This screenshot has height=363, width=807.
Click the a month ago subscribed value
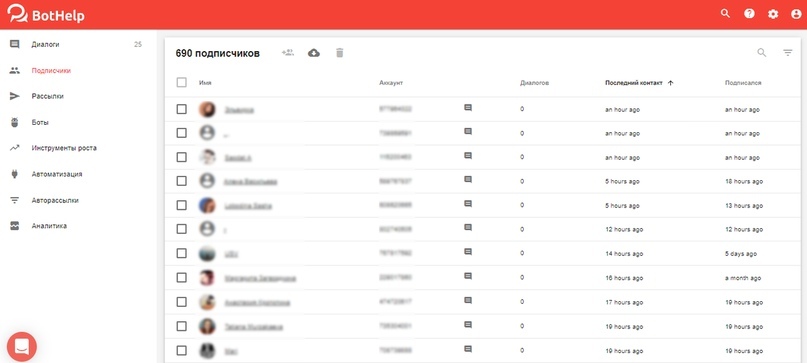743,278
